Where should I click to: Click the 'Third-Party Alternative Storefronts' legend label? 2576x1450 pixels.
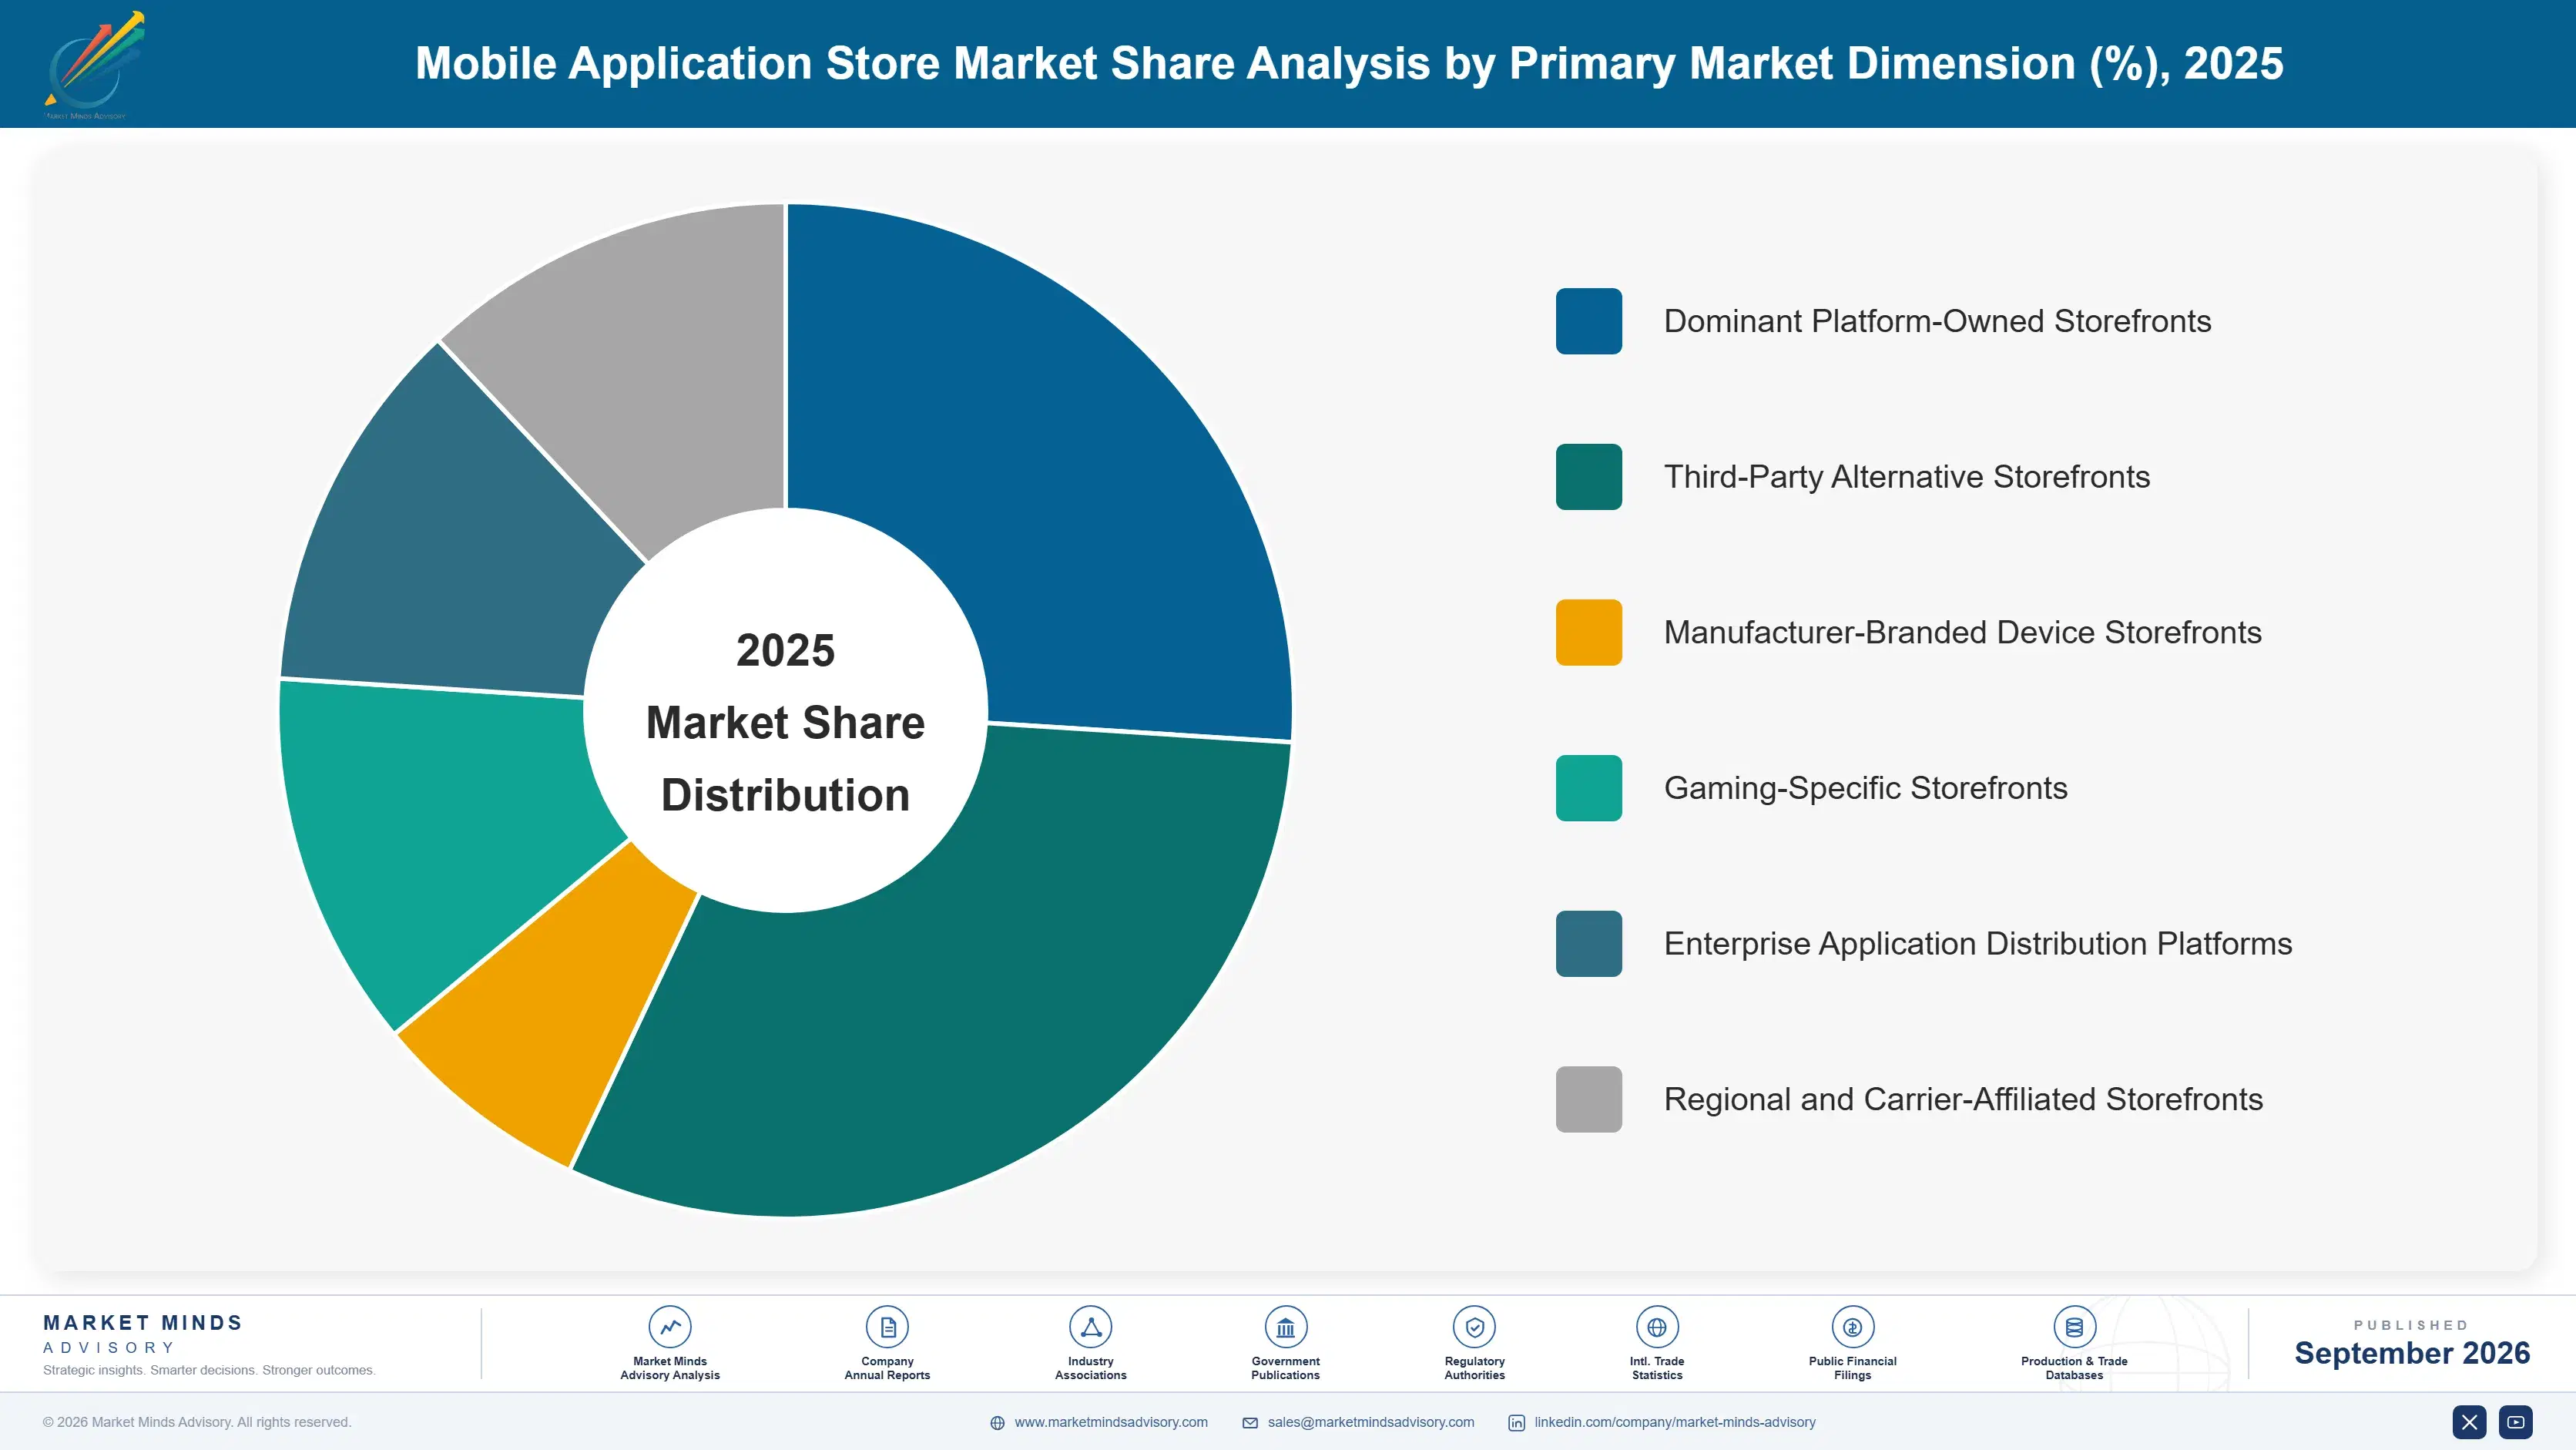point(1906,477)
